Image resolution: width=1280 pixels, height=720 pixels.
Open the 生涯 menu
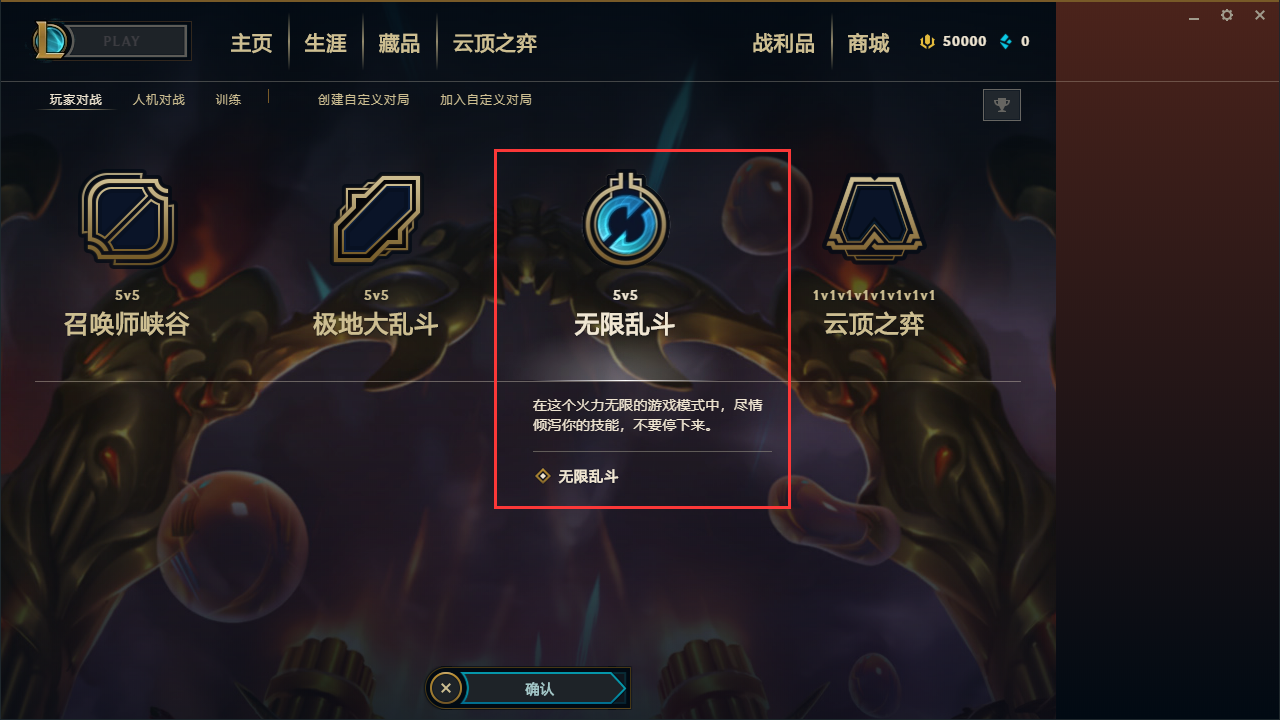point(325,43)
